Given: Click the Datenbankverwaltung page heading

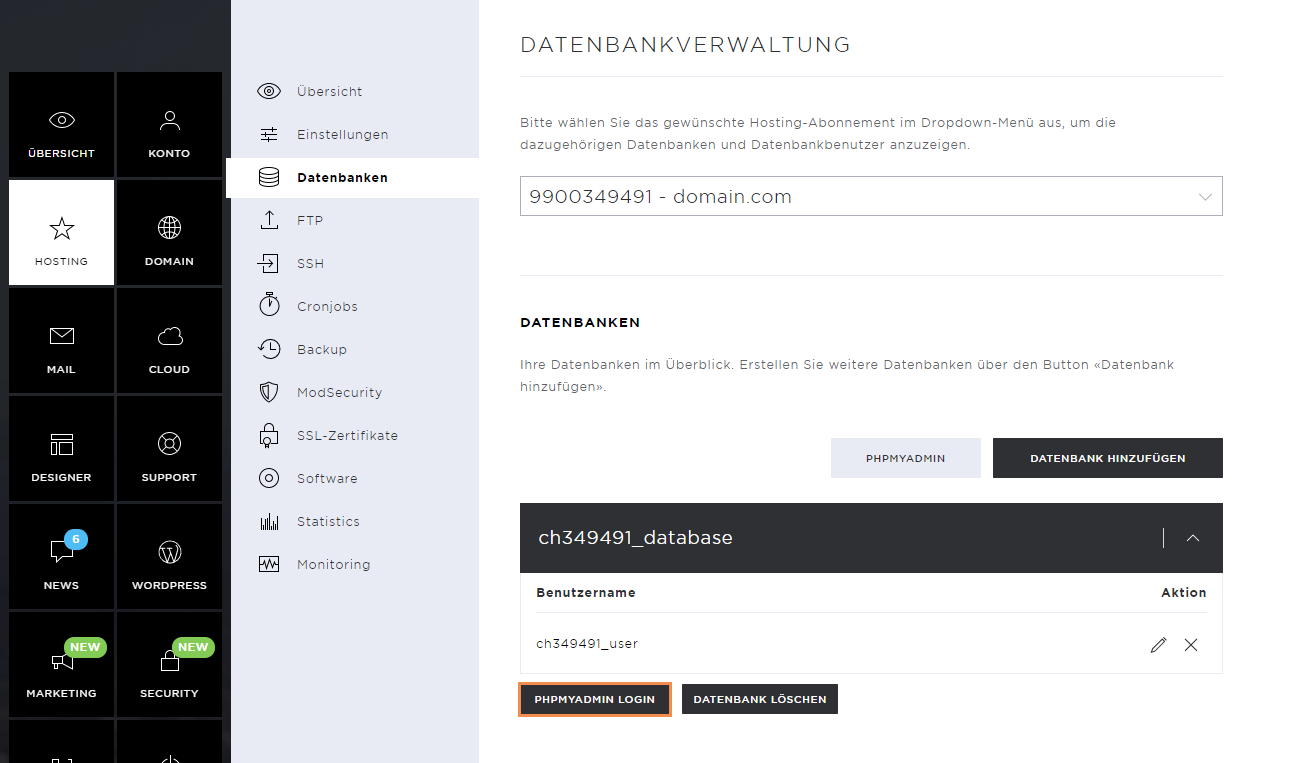Looking at the screenshot, I should pos(686,45).
